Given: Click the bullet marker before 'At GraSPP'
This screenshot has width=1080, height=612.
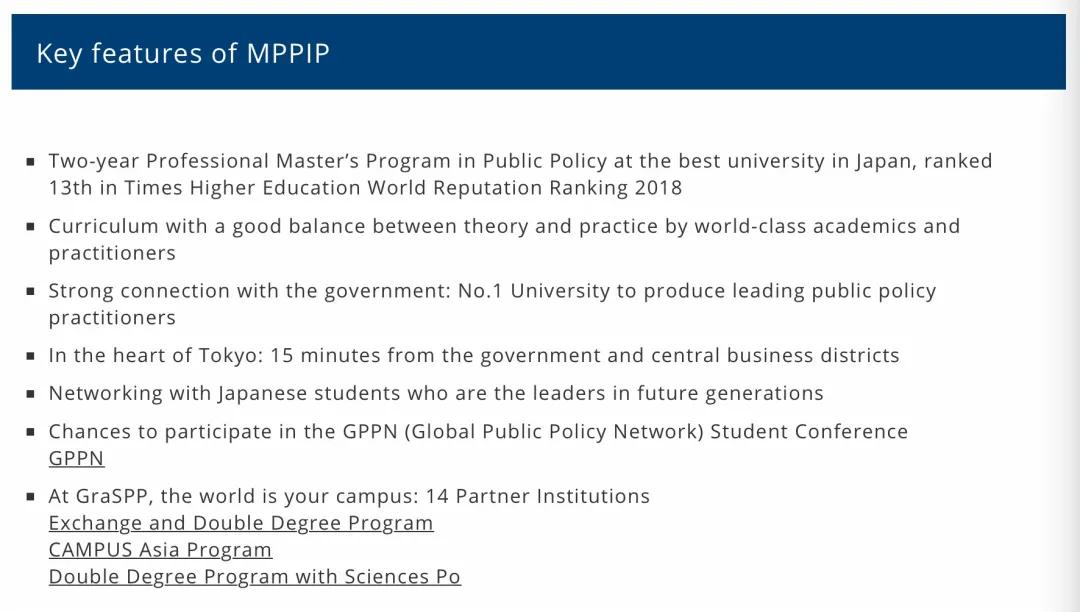Looking at the screenshot, I should [31, 497].
